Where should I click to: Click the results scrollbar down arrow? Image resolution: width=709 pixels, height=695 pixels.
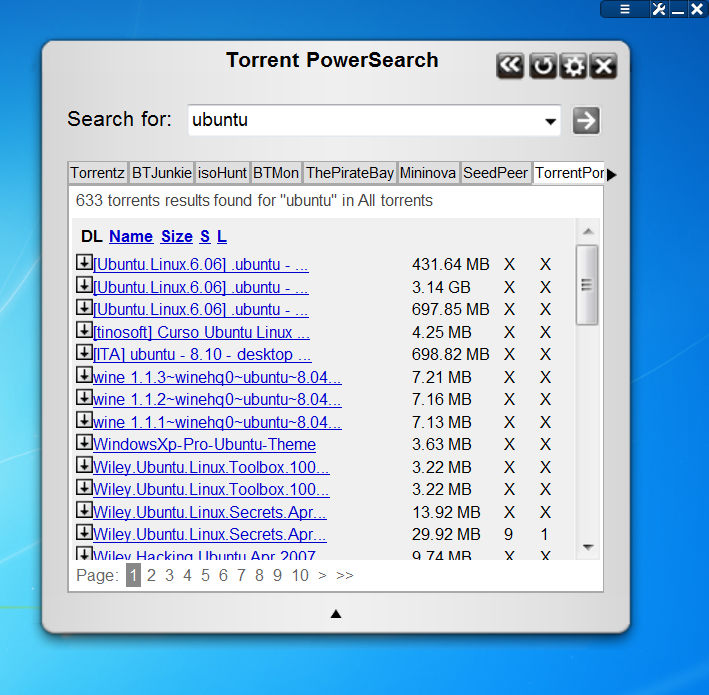point(588,547)
